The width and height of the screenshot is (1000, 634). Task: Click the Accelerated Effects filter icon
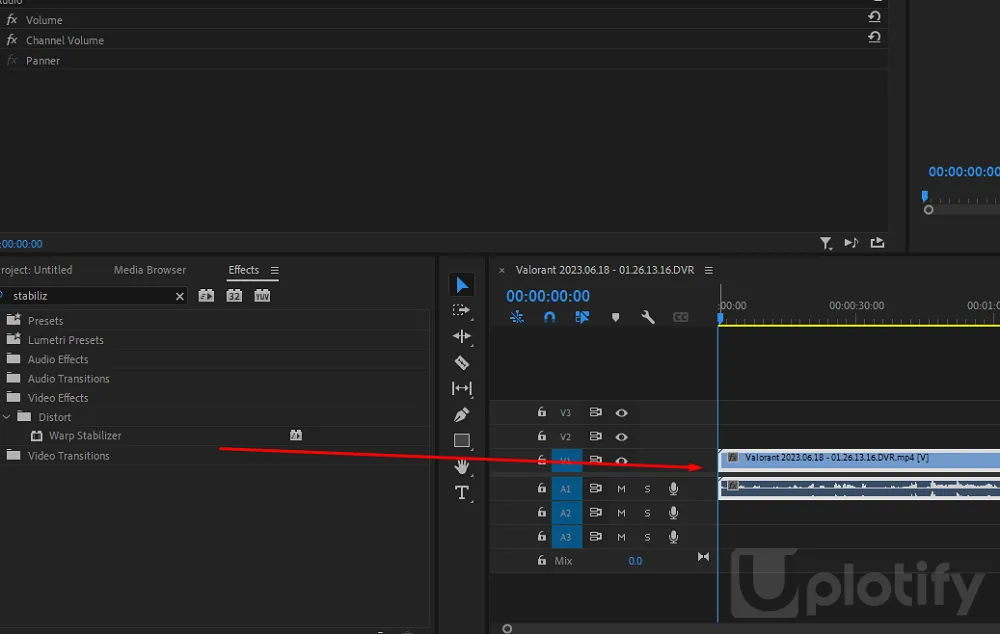pos(206,296)
